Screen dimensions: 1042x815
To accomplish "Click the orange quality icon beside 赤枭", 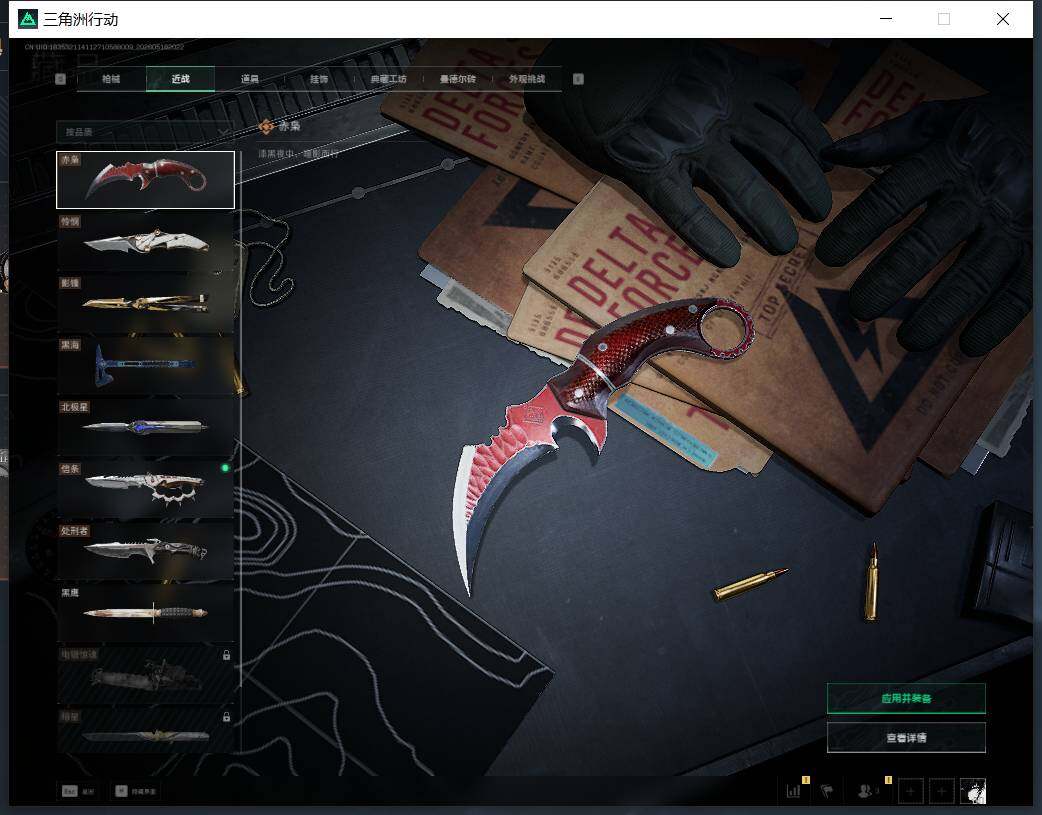I will [266, 126].
